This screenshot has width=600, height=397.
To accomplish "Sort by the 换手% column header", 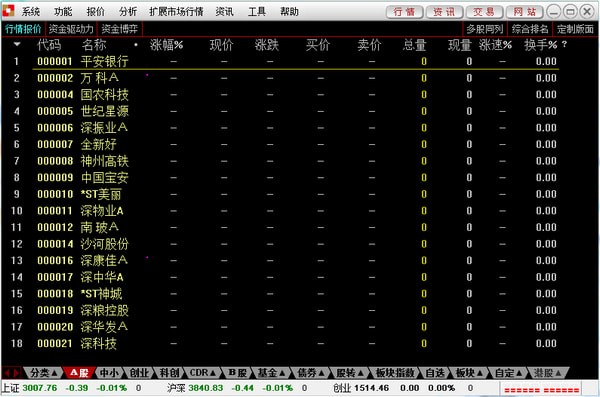I will click(x=540, y=45).
